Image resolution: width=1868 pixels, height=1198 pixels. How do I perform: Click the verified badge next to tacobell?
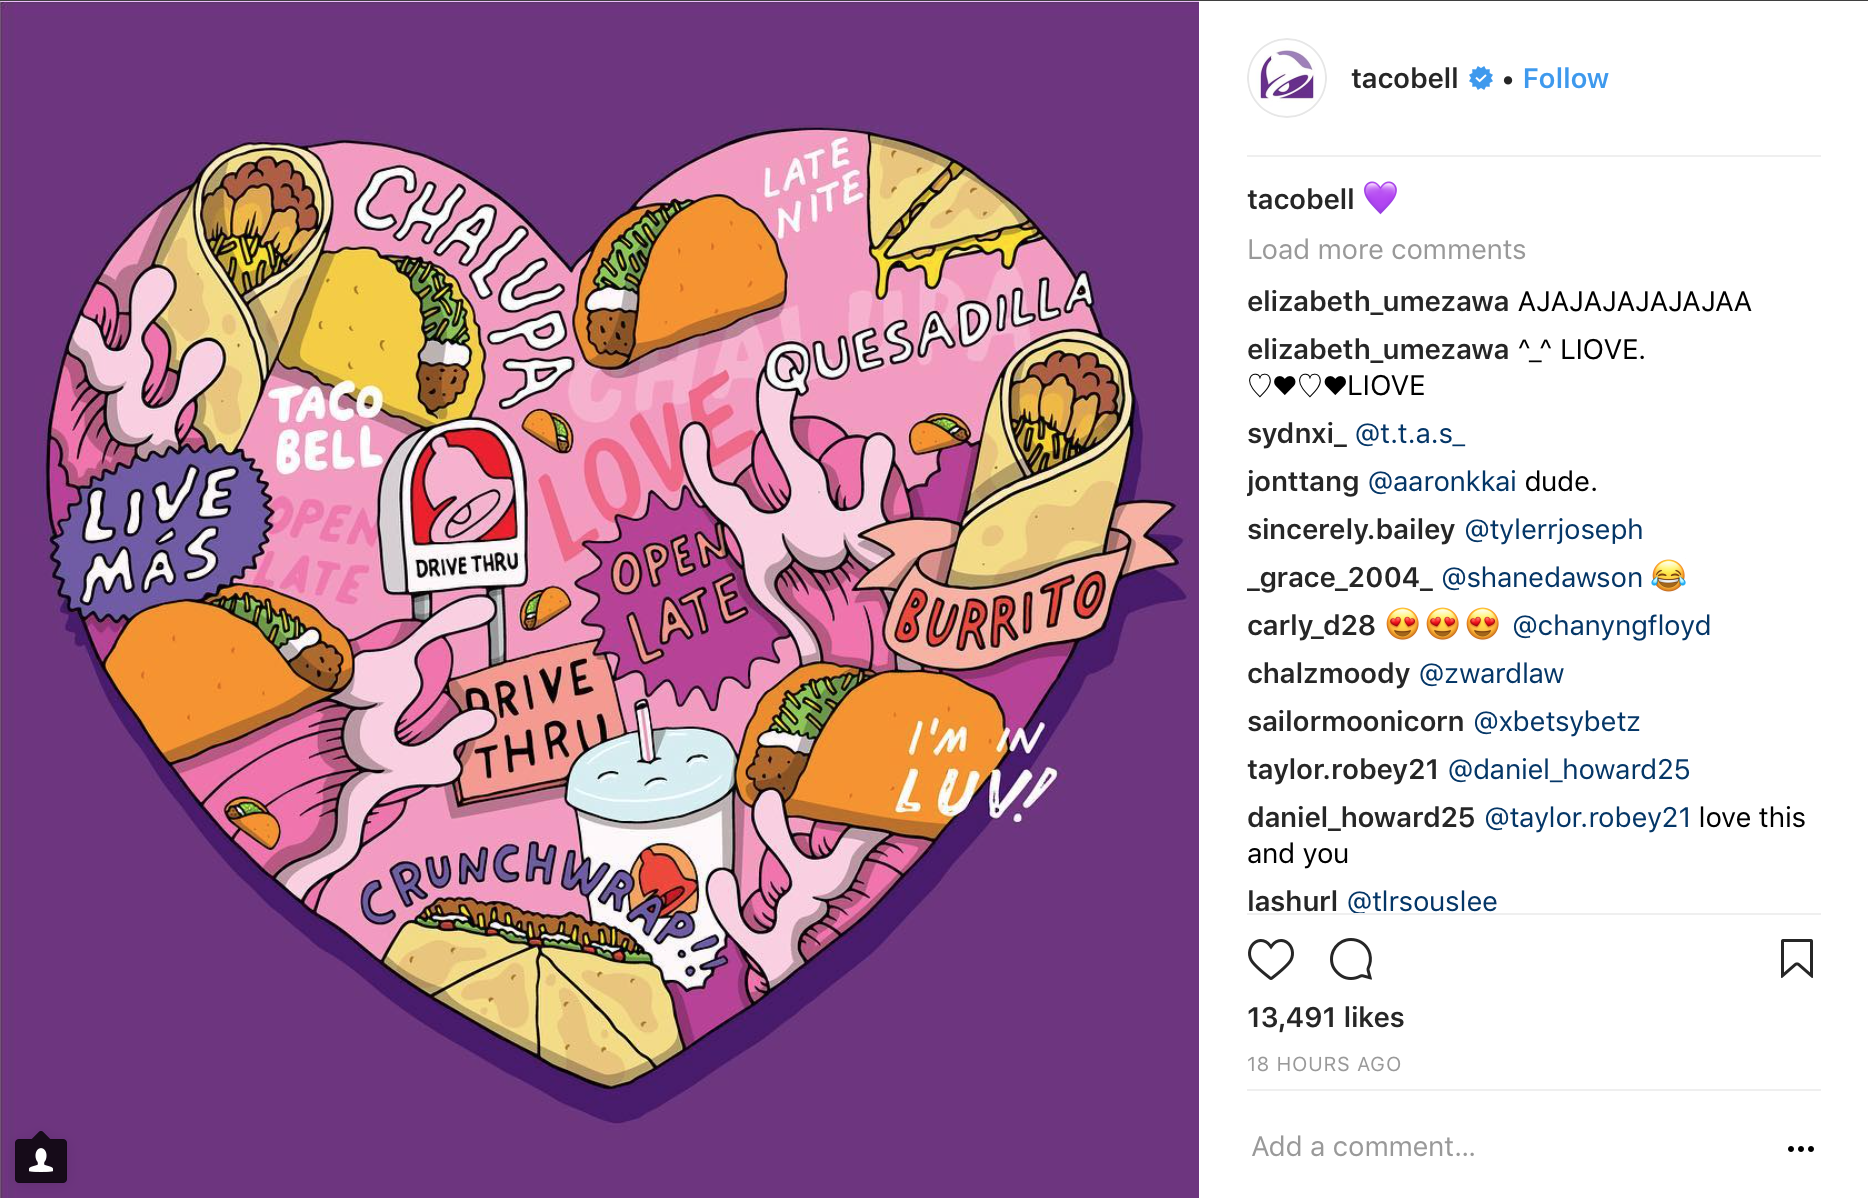click(1481, 78)
